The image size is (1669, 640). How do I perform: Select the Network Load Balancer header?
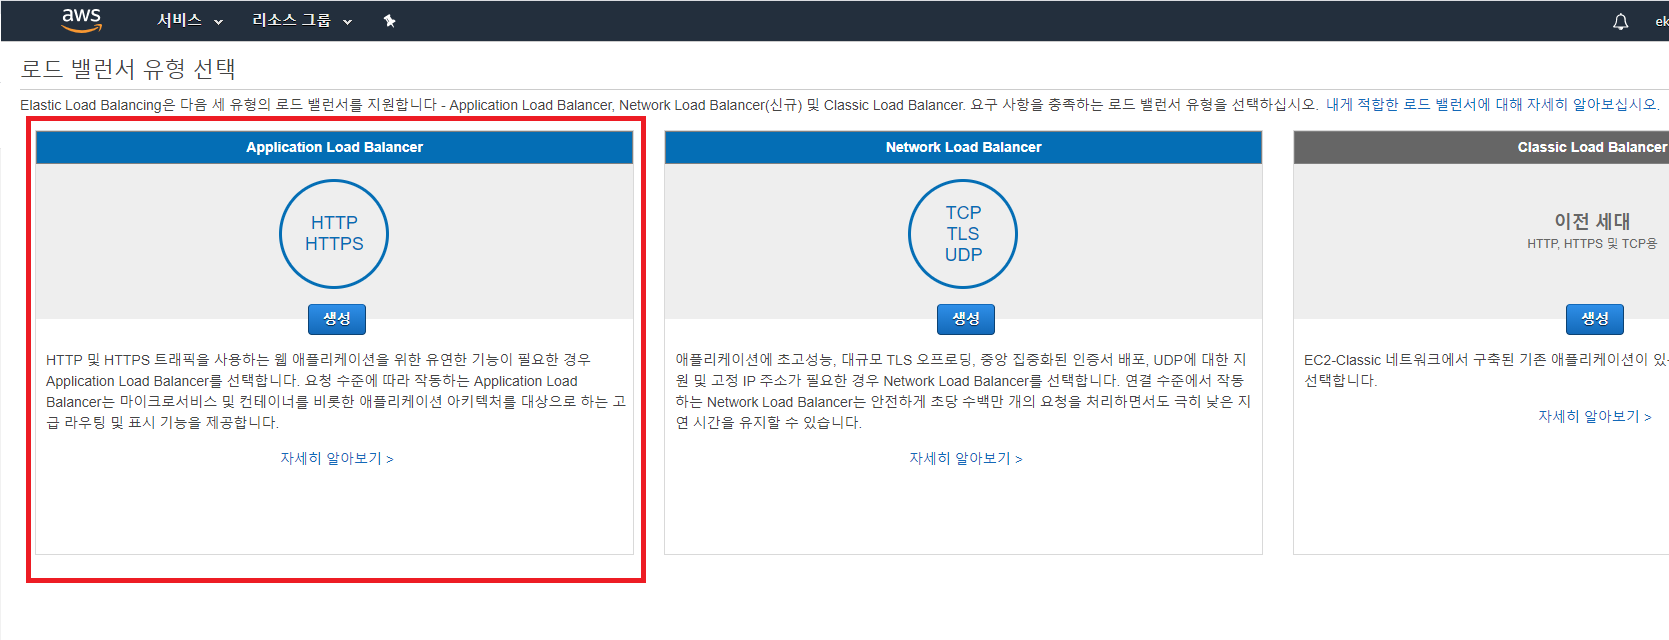point(963,147)
